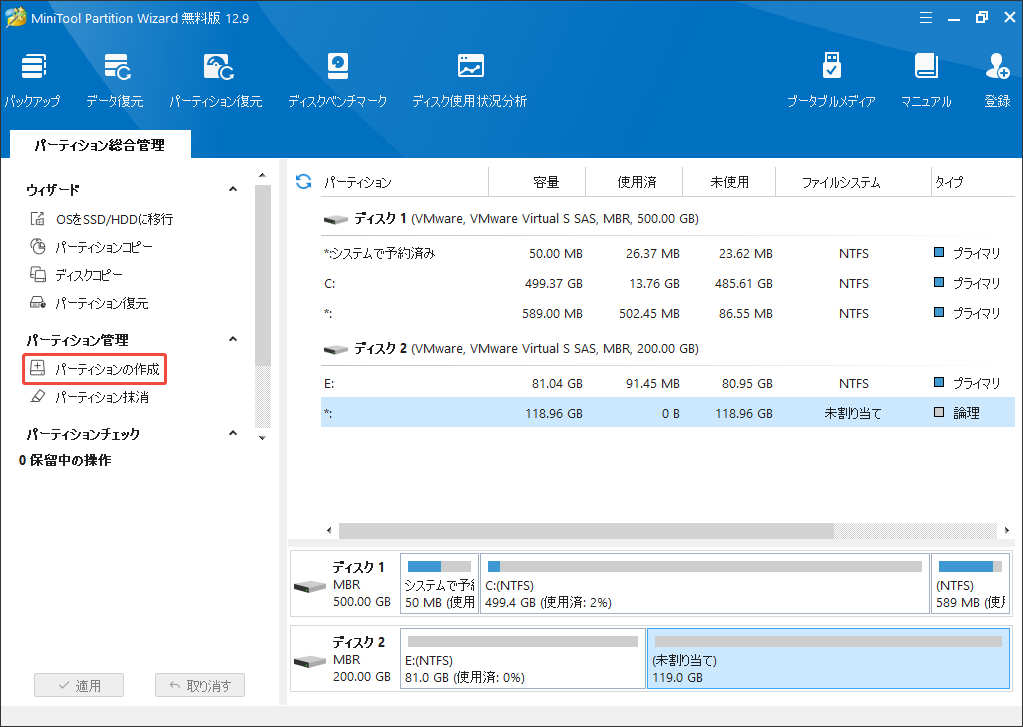This screenshot has height=727, width=1023.
Task: Sort by タイプ column header
Action: coord(972,182)
